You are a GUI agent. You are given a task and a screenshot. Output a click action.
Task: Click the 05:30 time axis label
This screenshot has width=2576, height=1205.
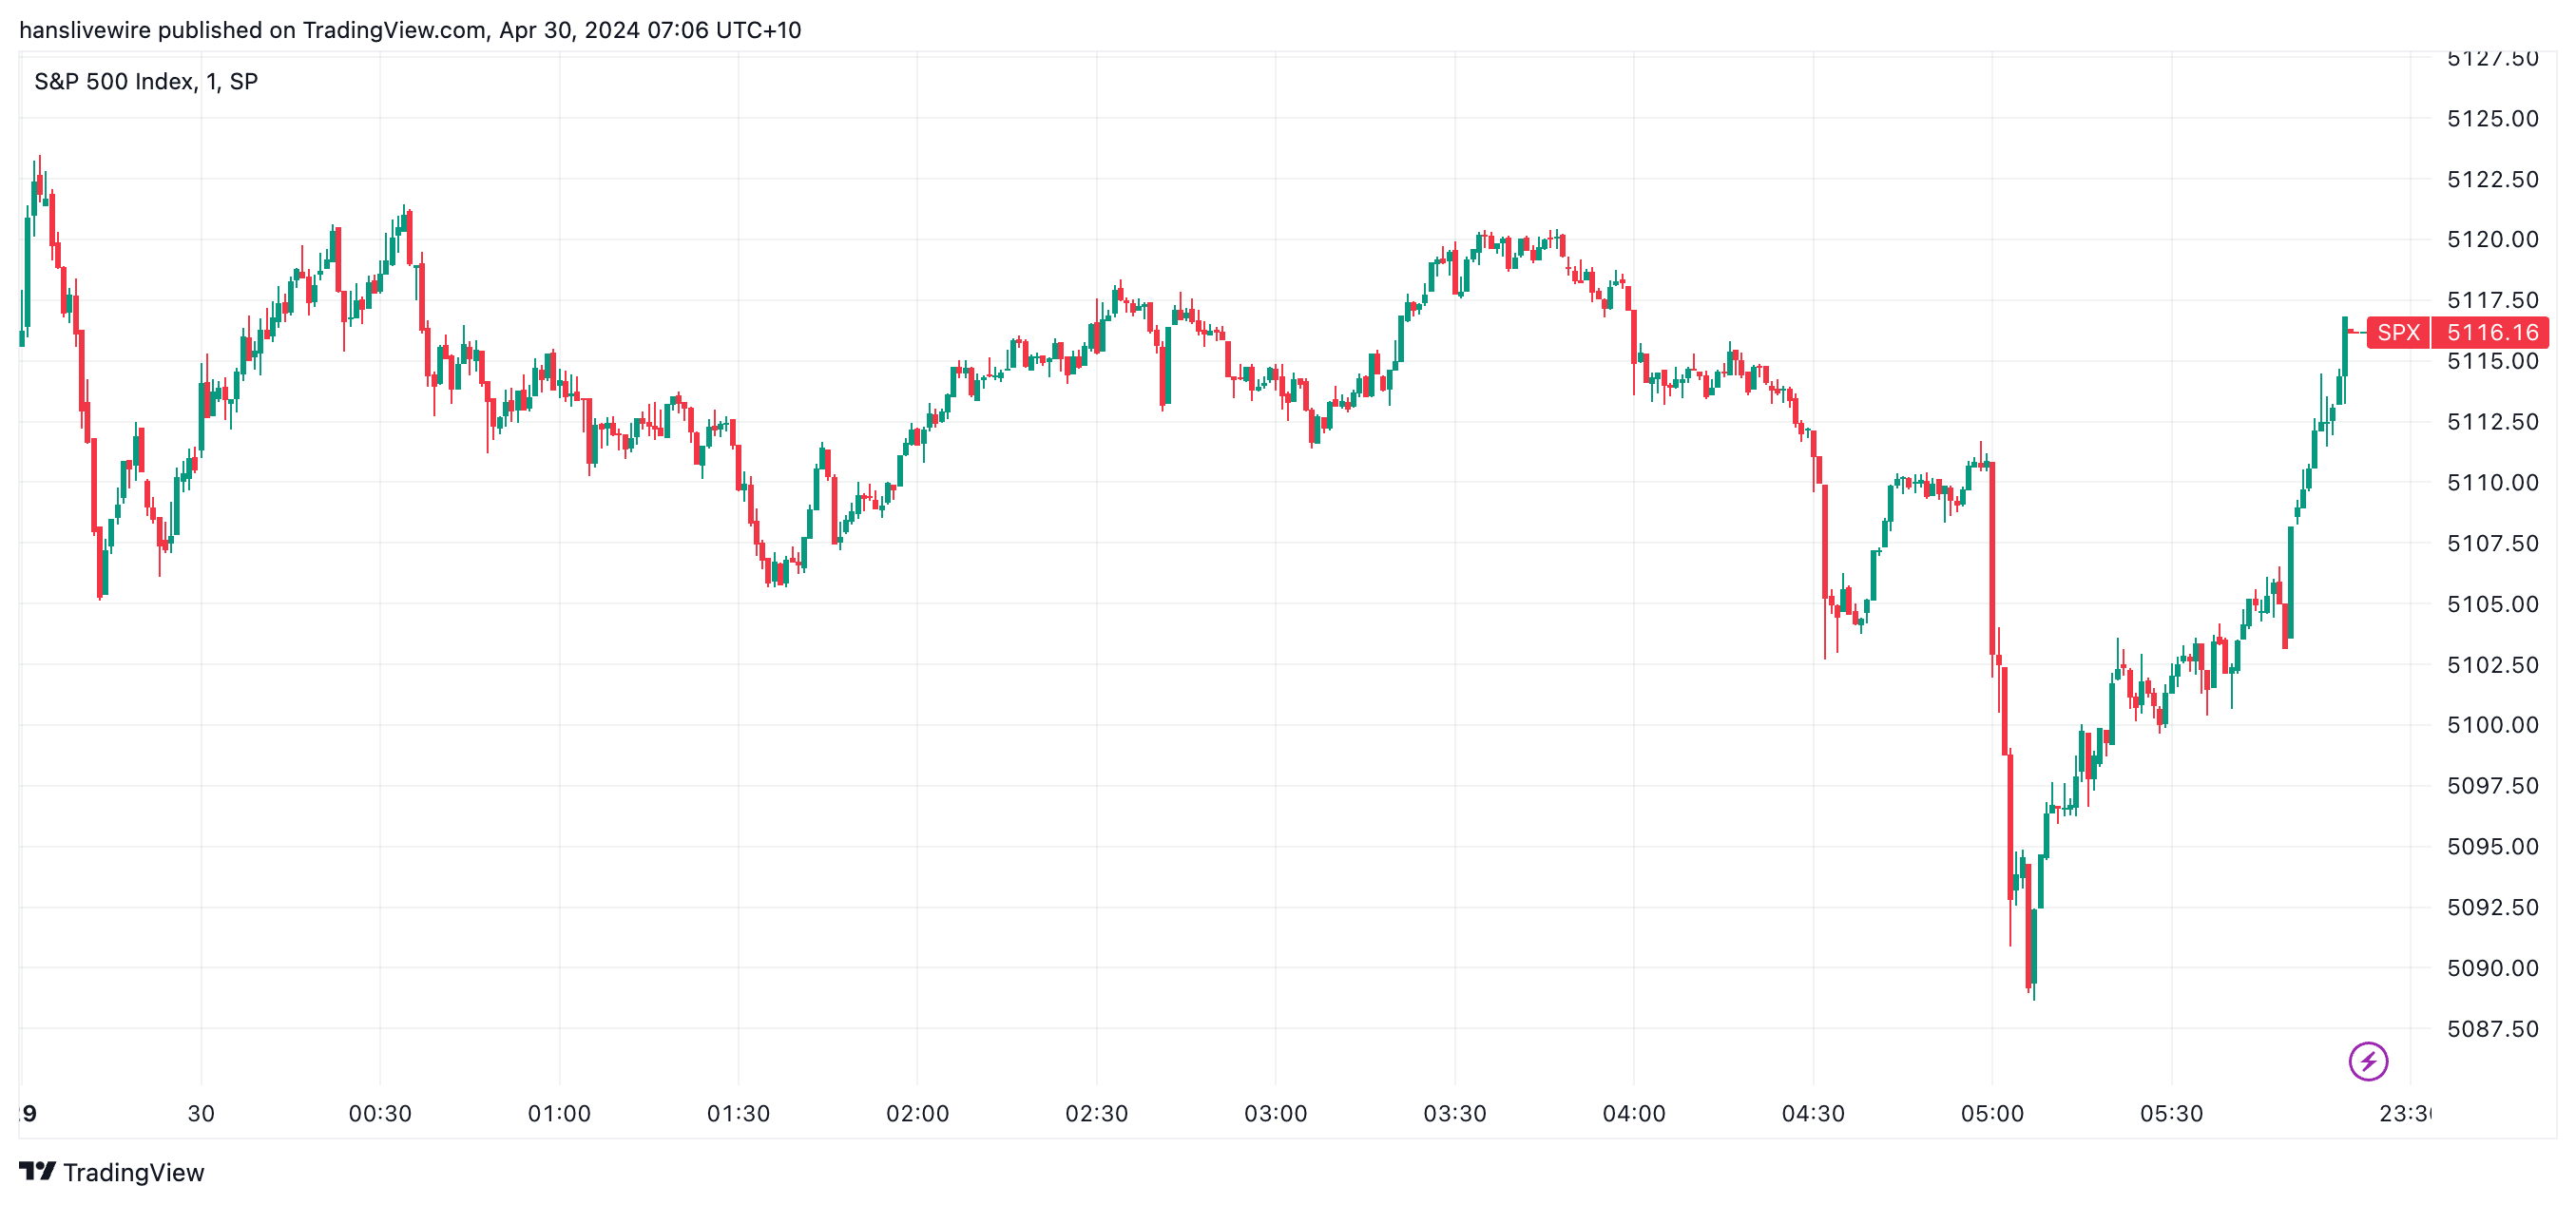point(2171,1113)
